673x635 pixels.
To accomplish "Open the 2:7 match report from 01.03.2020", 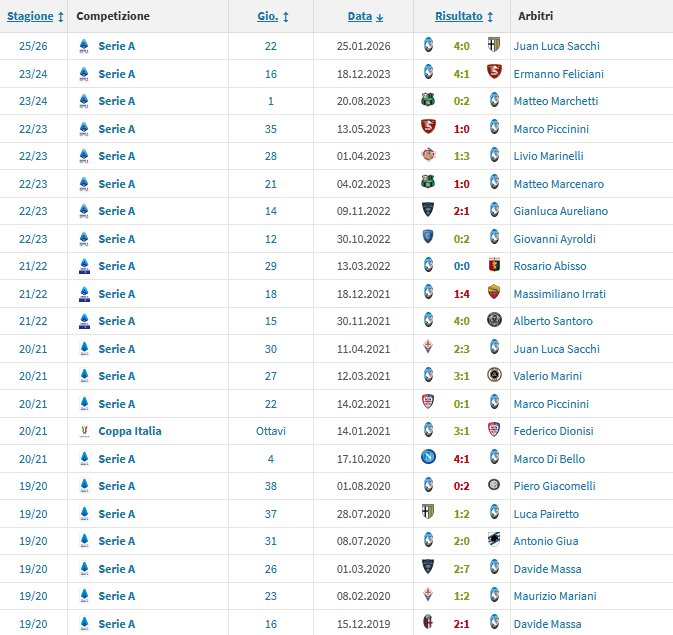I will [461, 569].
